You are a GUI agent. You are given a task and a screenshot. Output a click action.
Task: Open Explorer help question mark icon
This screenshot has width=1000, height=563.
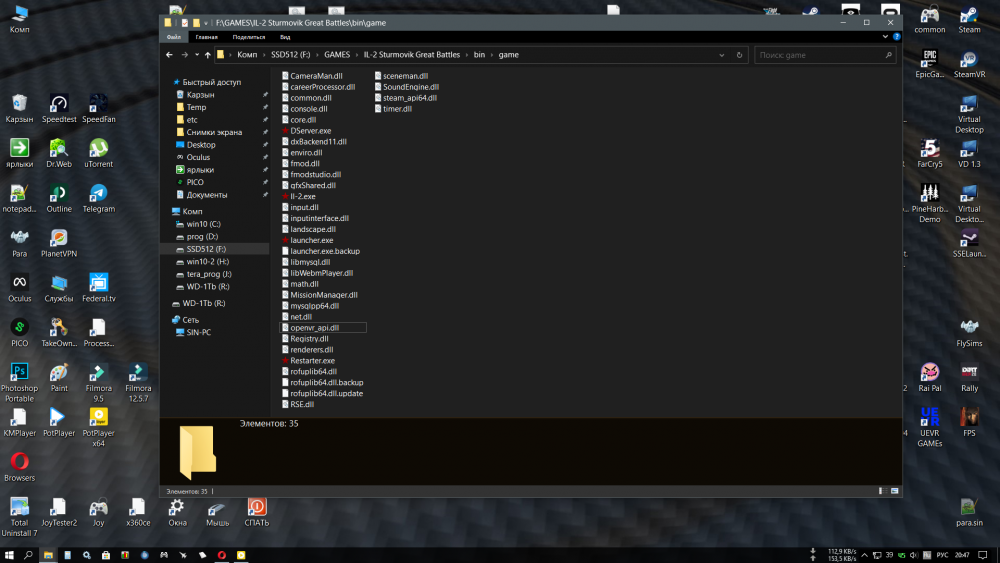[x=896, y=37]
